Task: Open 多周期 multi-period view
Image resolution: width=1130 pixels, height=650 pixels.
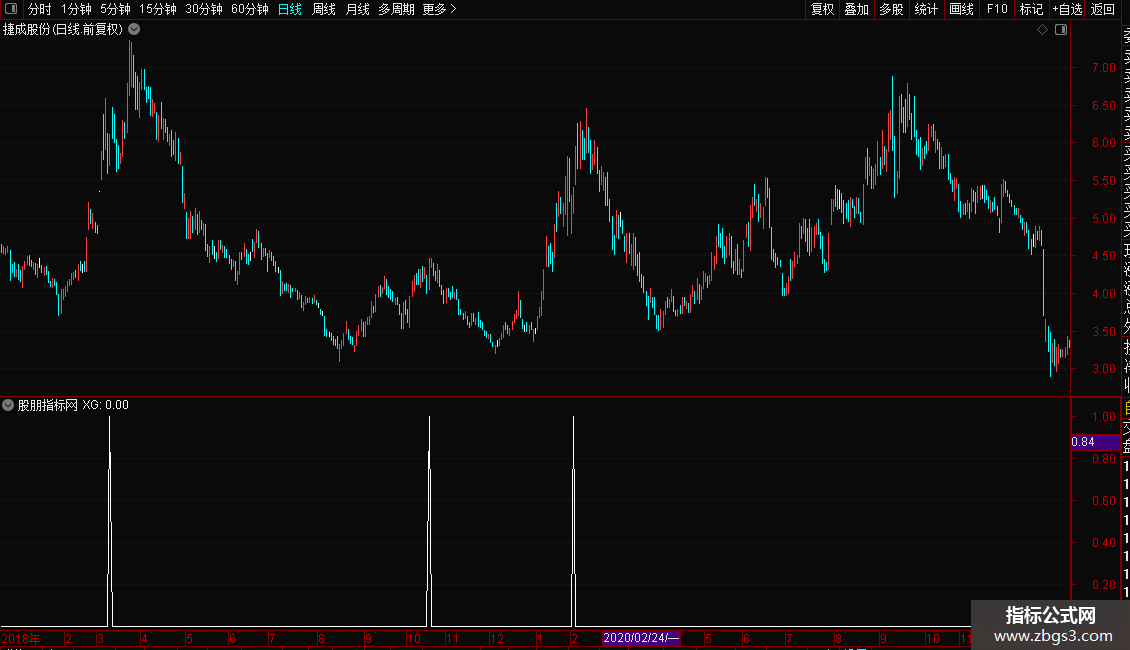Action: 396,9
